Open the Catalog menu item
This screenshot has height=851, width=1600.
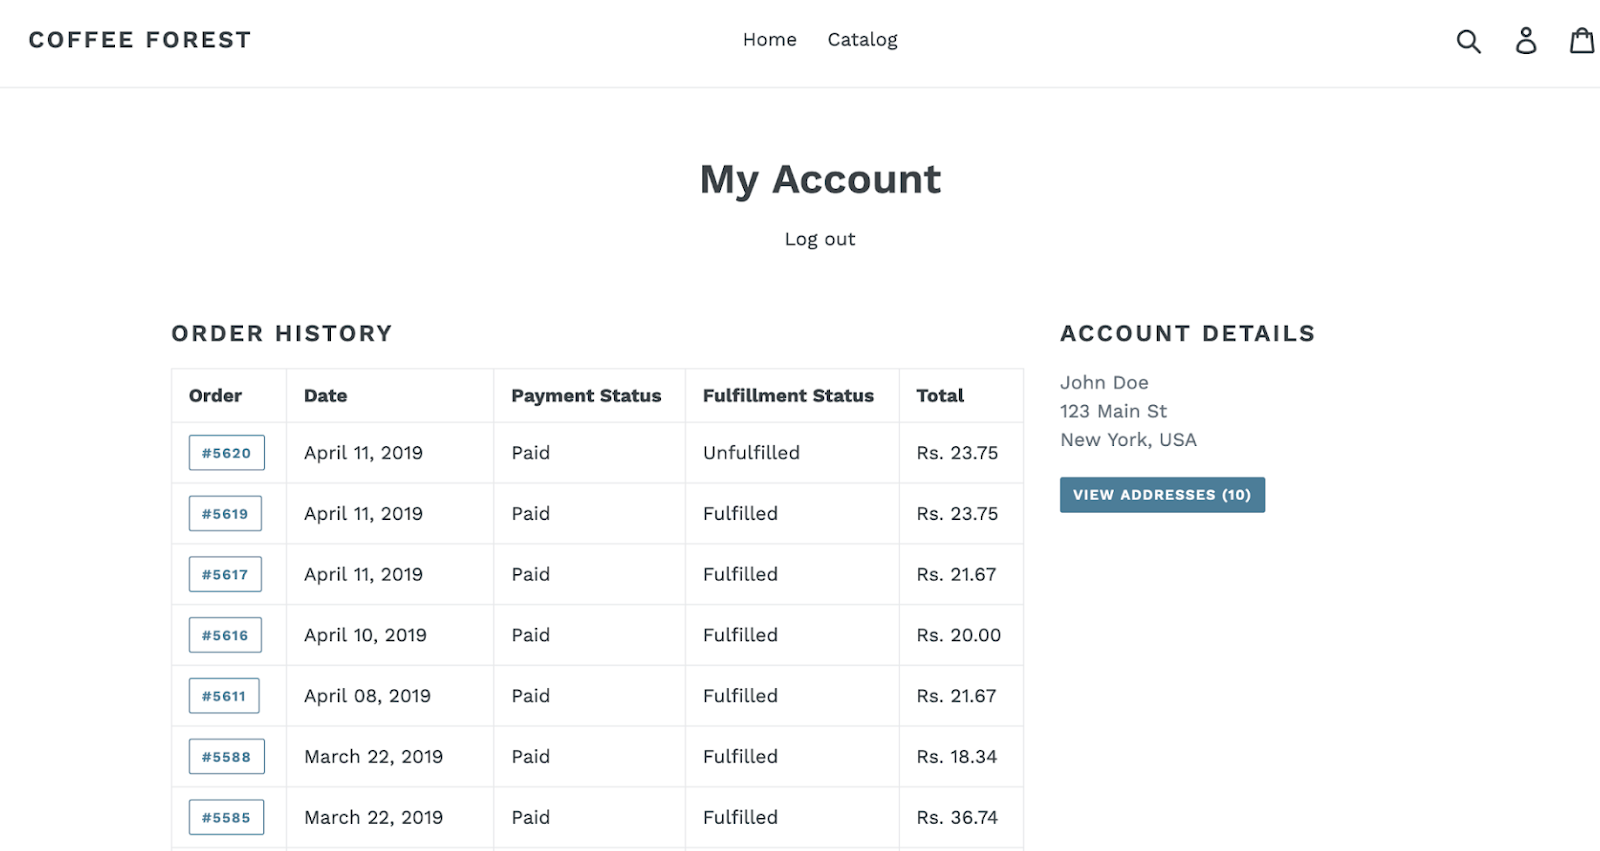click(862, 40)
